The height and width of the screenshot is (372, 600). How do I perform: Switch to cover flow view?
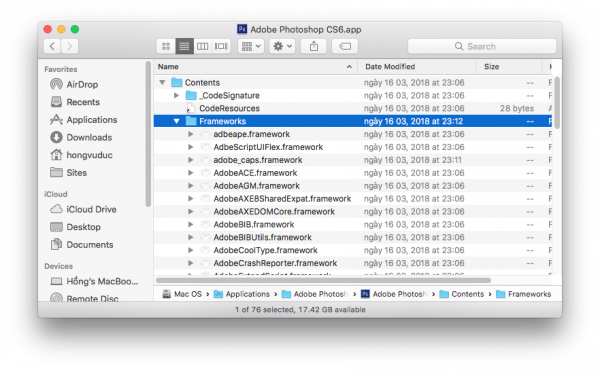(x=221, y=46)
